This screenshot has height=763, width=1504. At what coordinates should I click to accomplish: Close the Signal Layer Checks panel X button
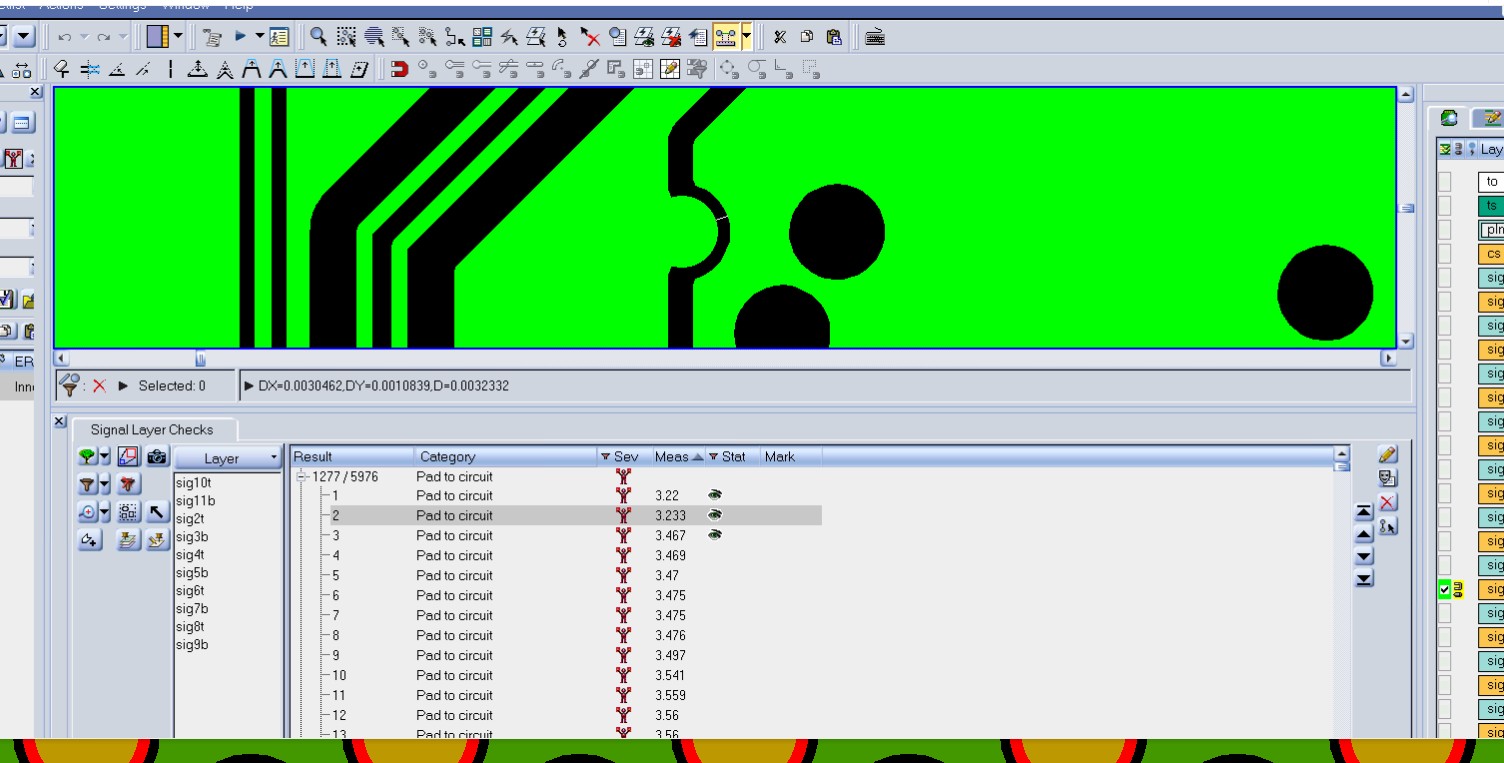pos(59,423)
